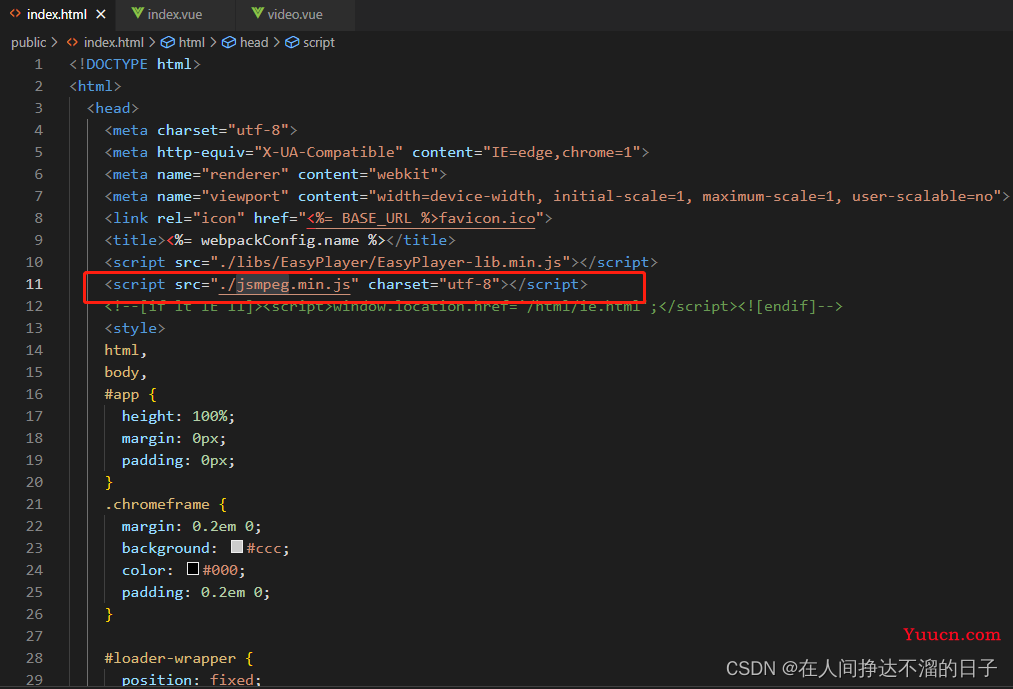
Task: Click the "webpackConfig.name" title text
Action: pos(280,240)
